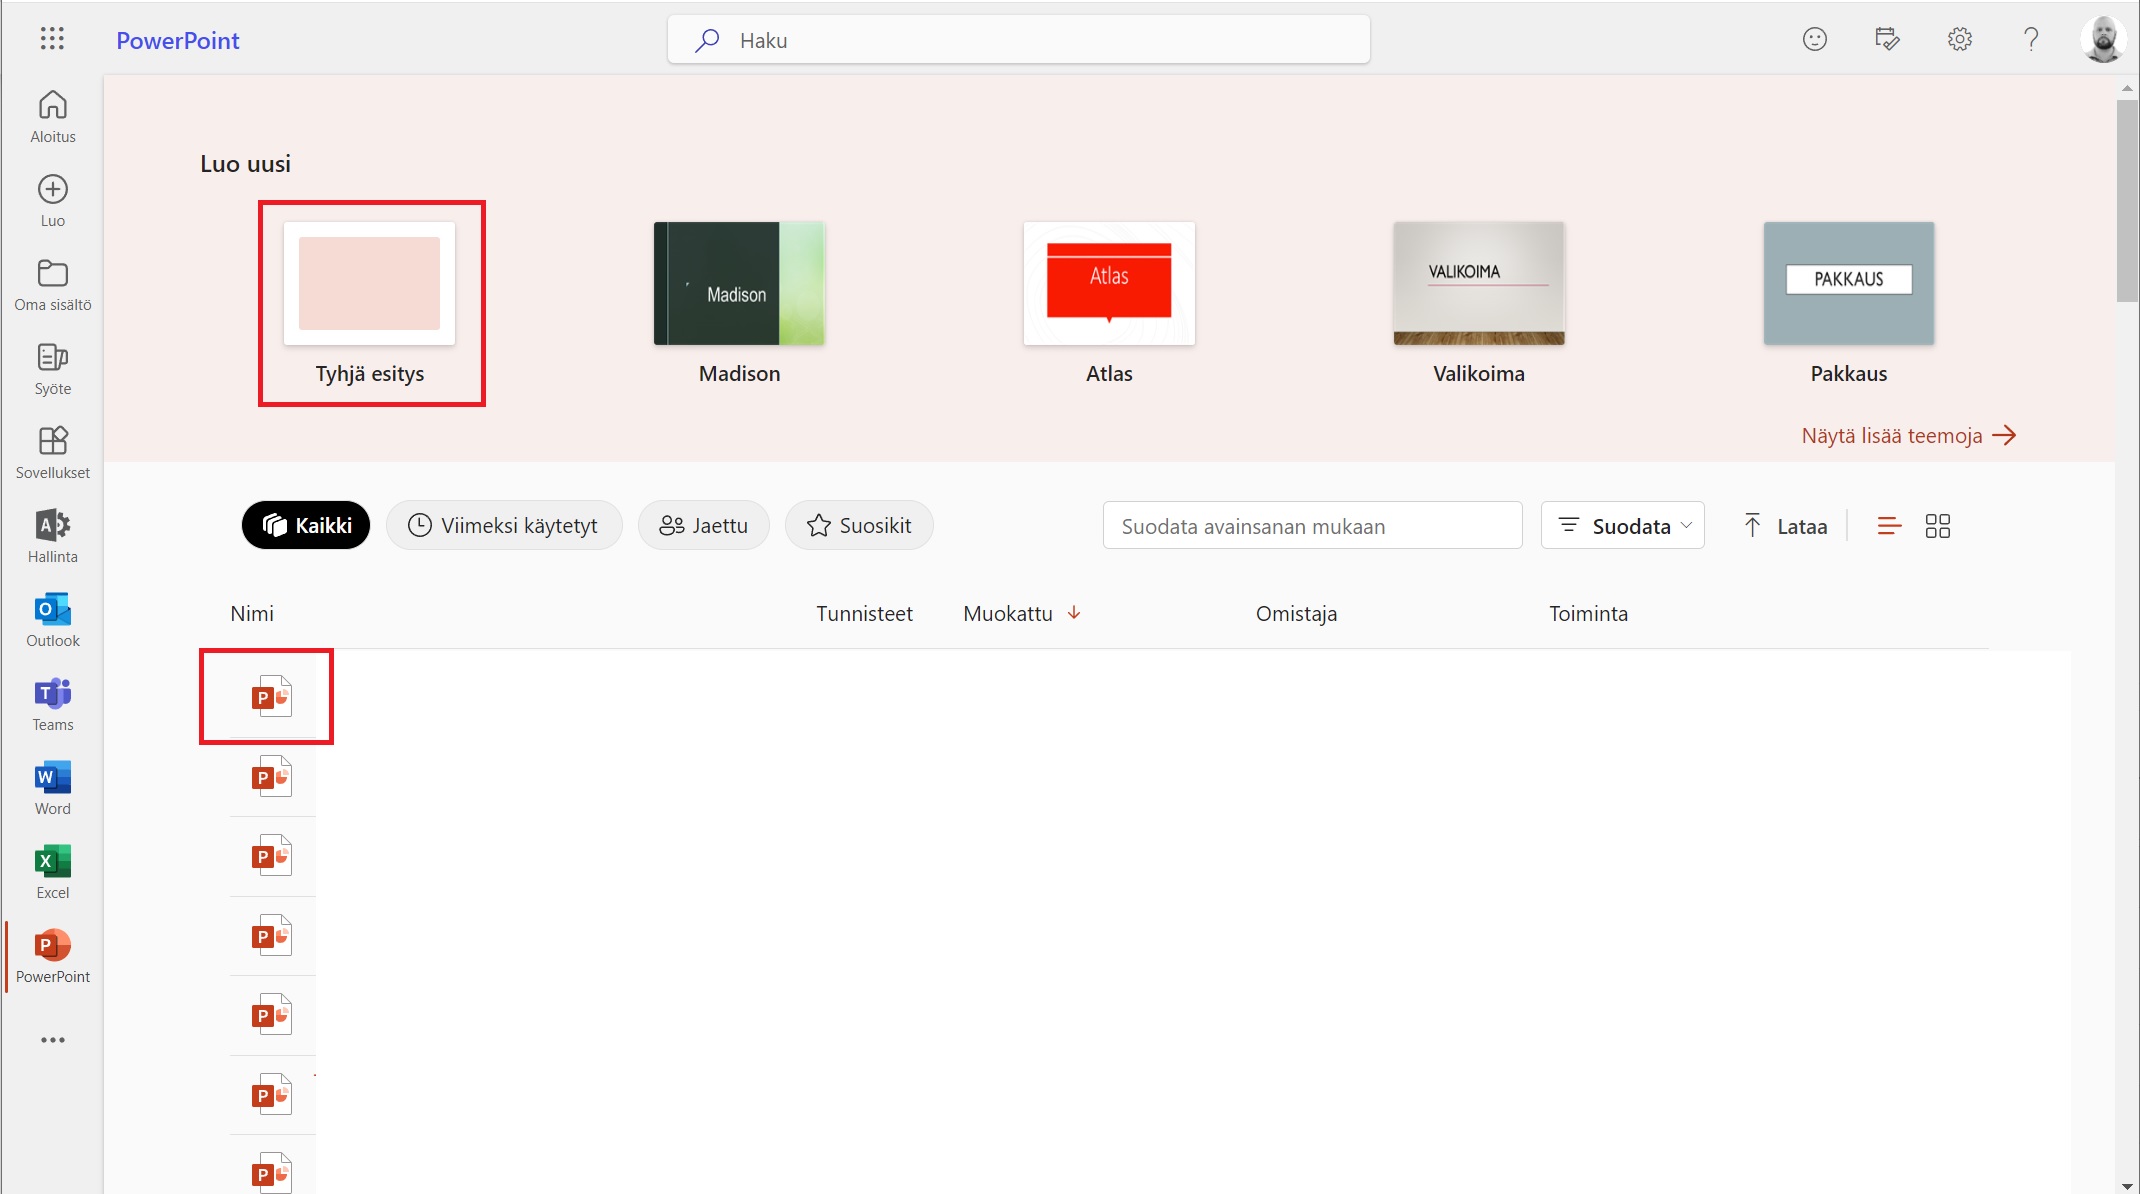Open more apps ellipsis in sidebar
The width and height of the screenshot is (2140, 1194).
click(53, 1040)
